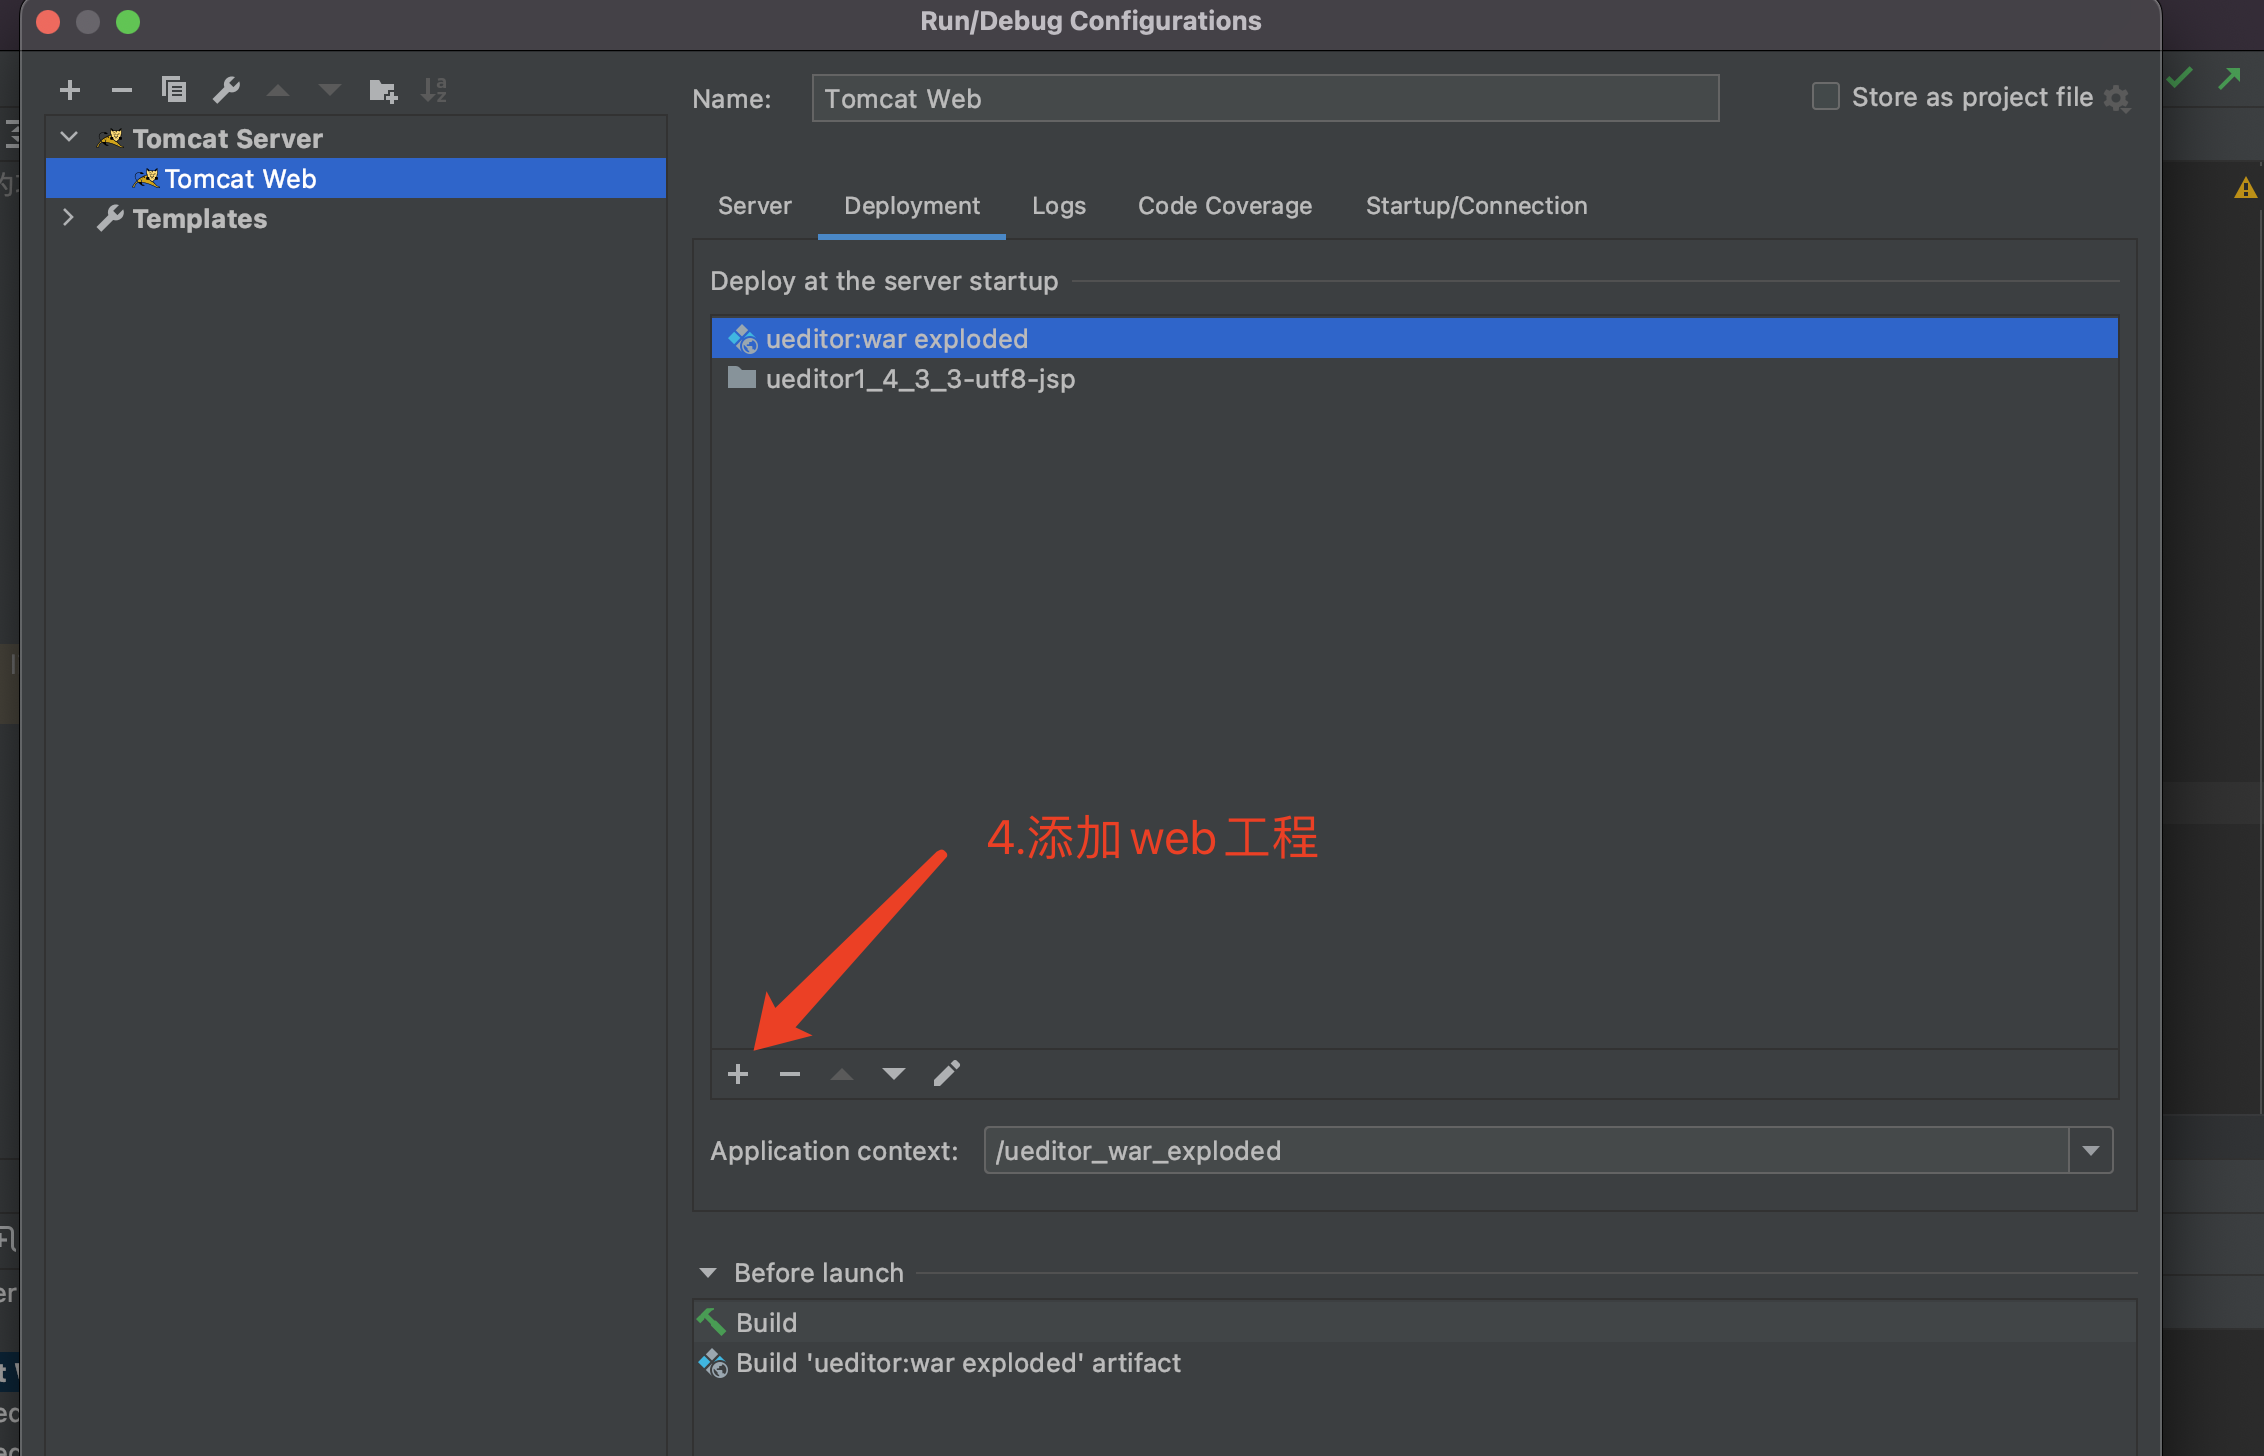Select ueditor:war exploded artifact
The height and width of the screenshot is (1456, 2264).
(1415, 338)
